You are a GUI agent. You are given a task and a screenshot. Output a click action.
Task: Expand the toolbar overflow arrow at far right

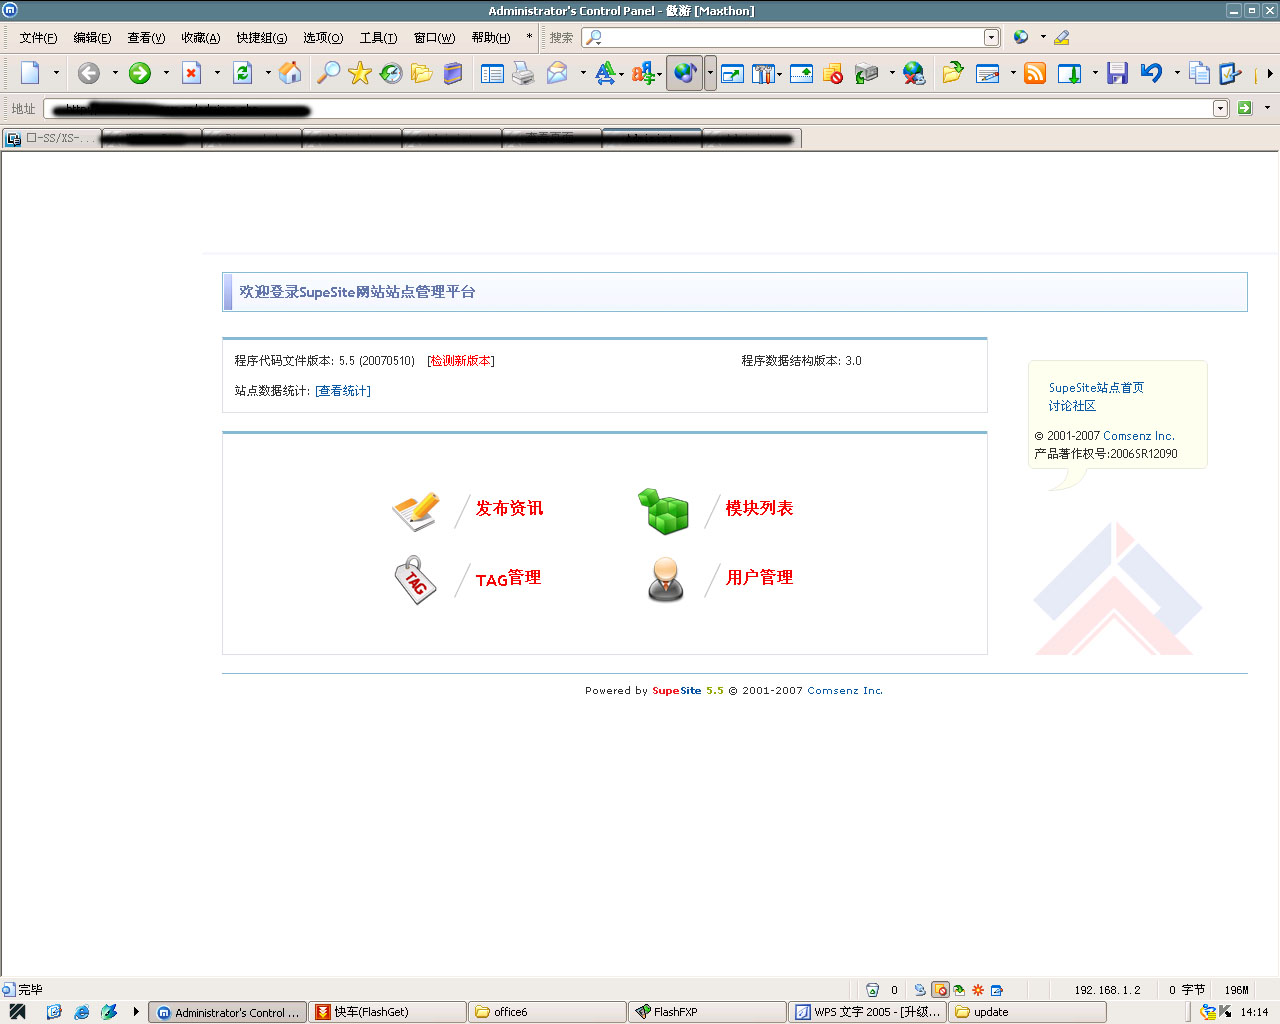1270,73
